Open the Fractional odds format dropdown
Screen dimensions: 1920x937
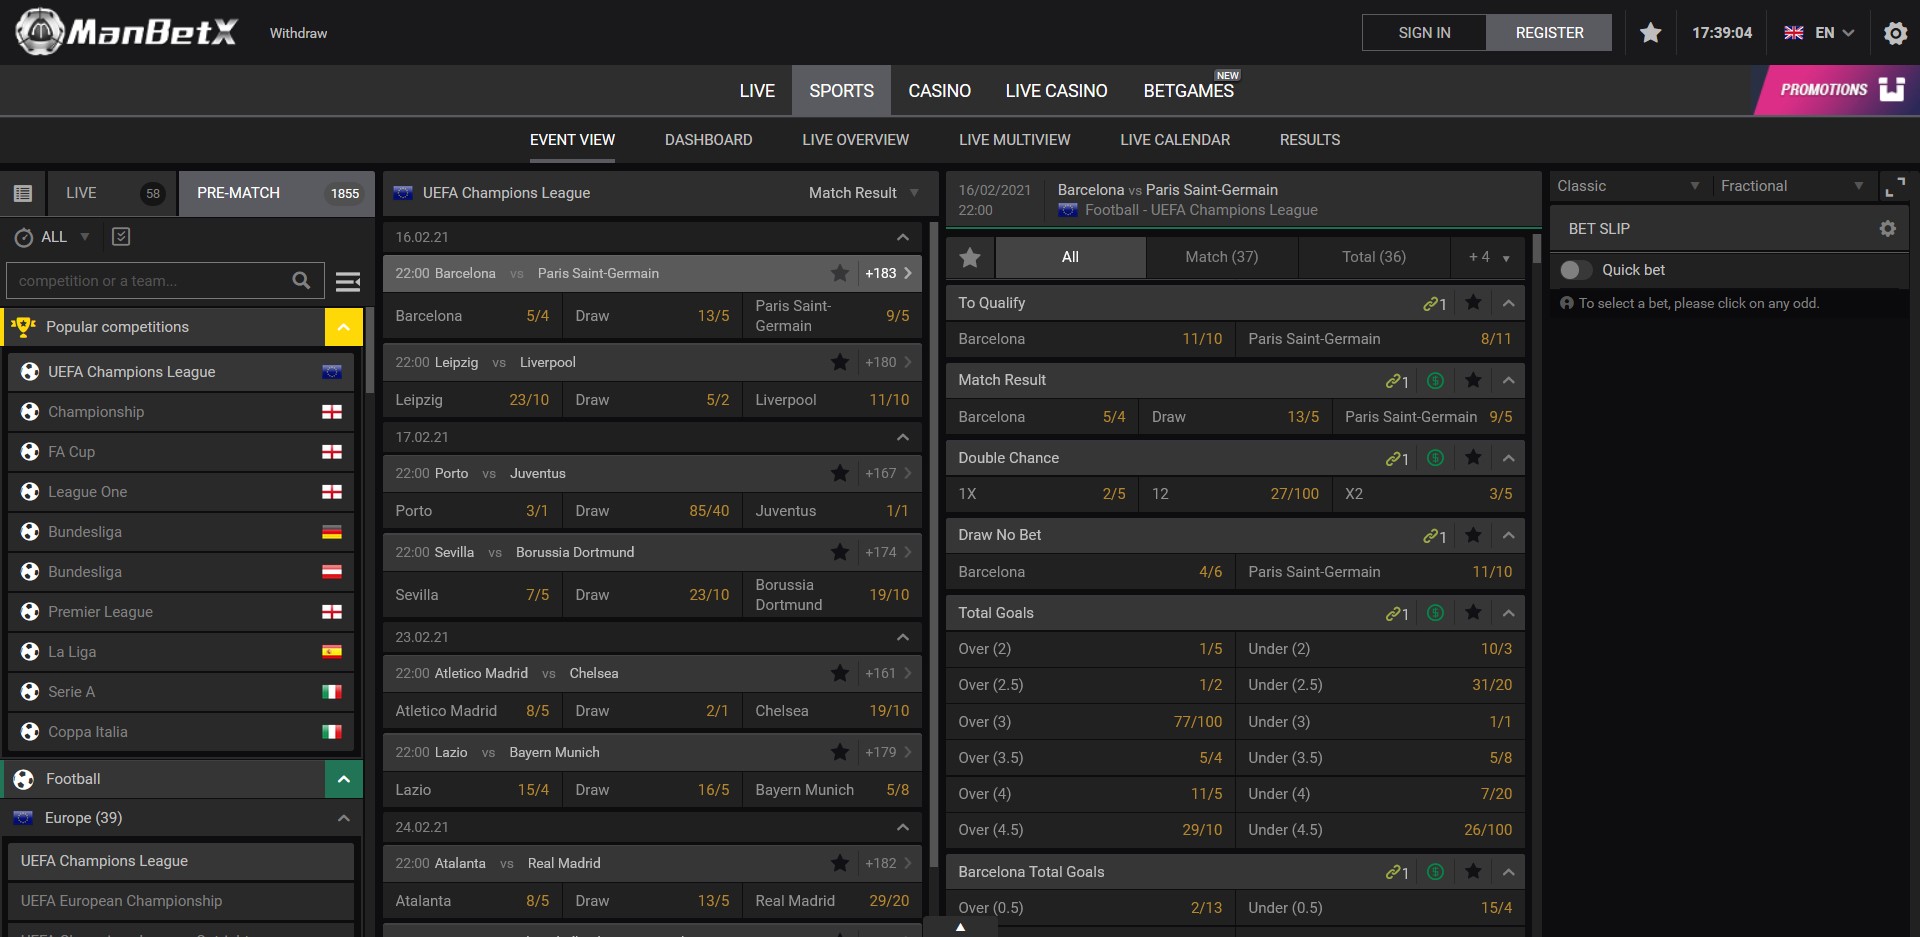(x=1792, y=186)
